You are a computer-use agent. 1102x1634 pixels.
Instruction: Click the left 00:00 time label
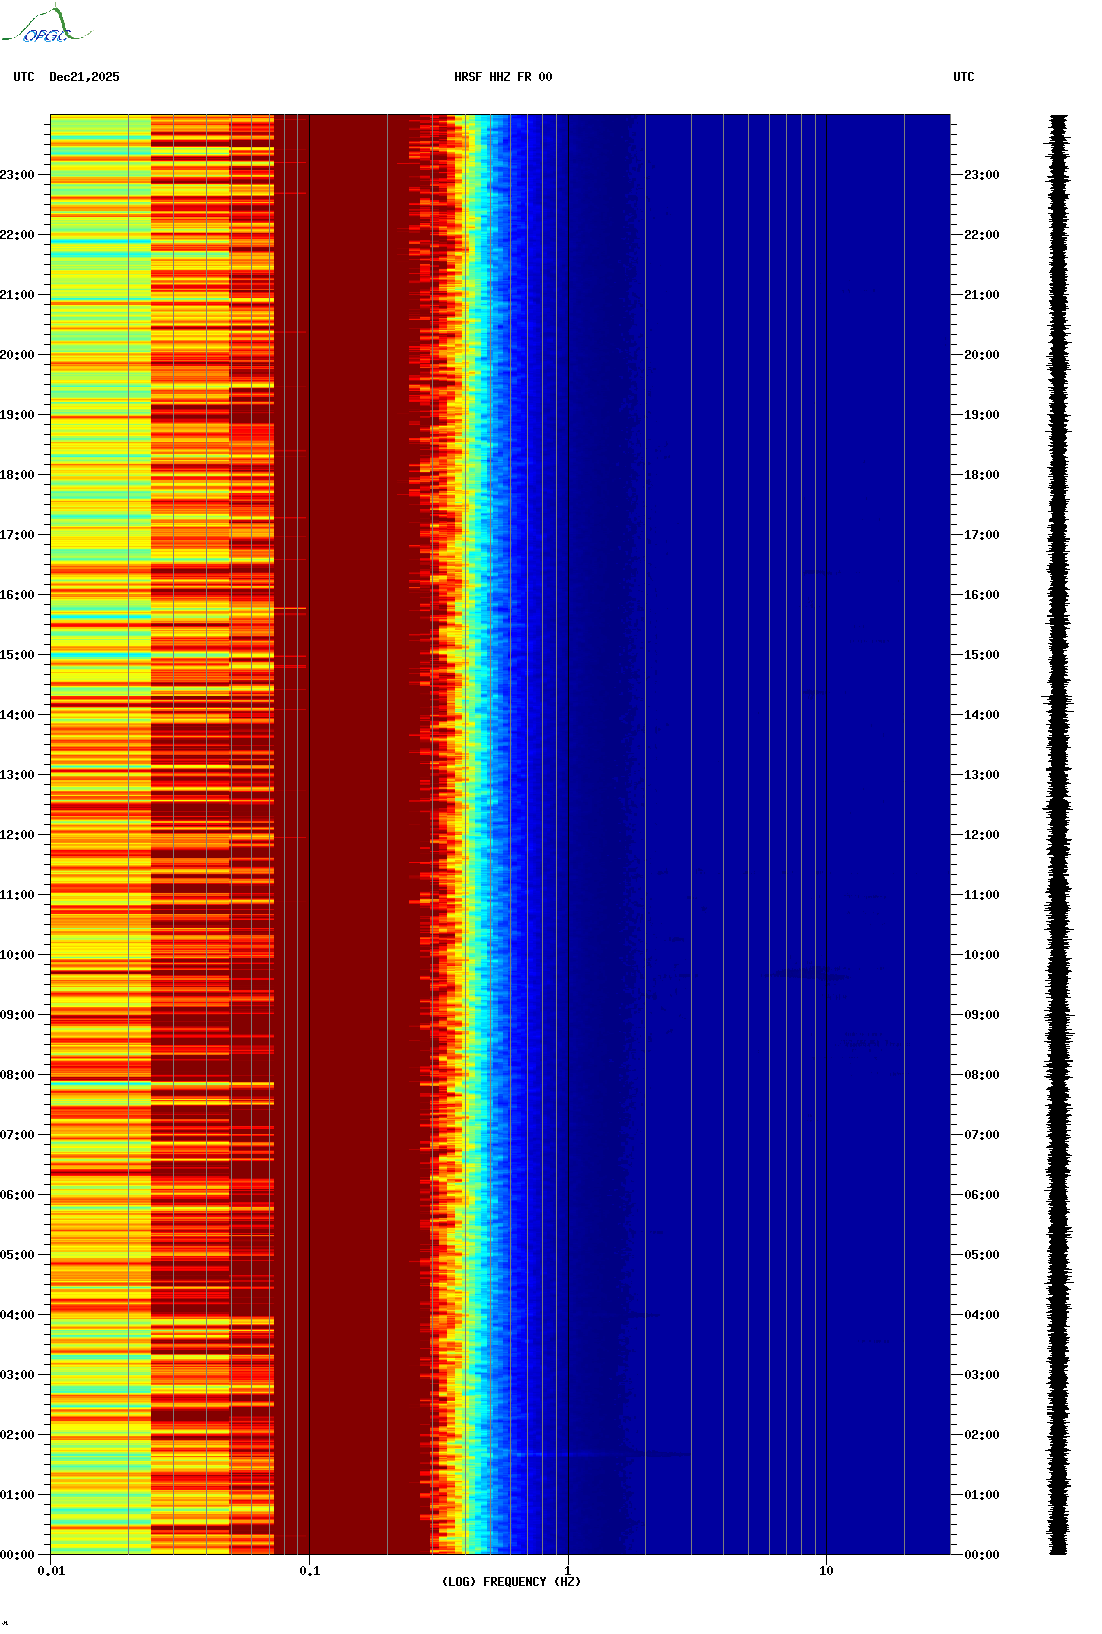tap(17, 1555)
